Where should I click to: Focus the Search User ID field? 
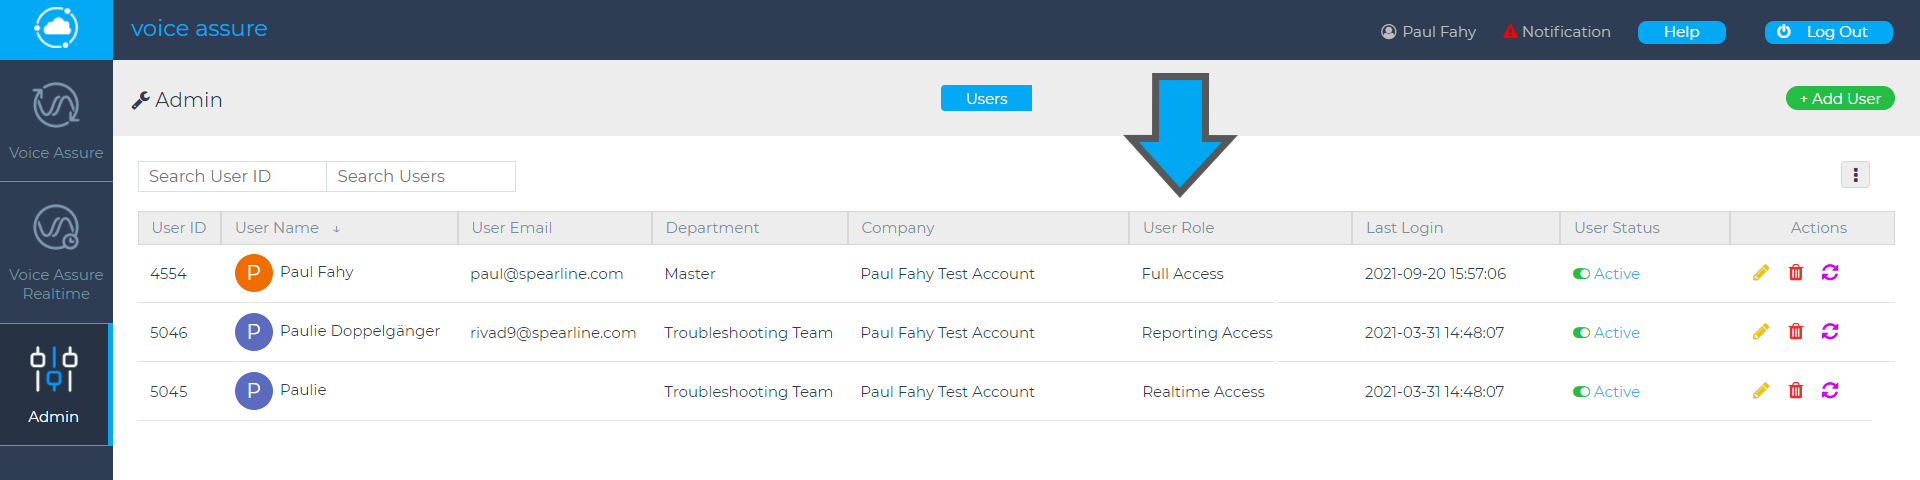(x=232, y=176)
